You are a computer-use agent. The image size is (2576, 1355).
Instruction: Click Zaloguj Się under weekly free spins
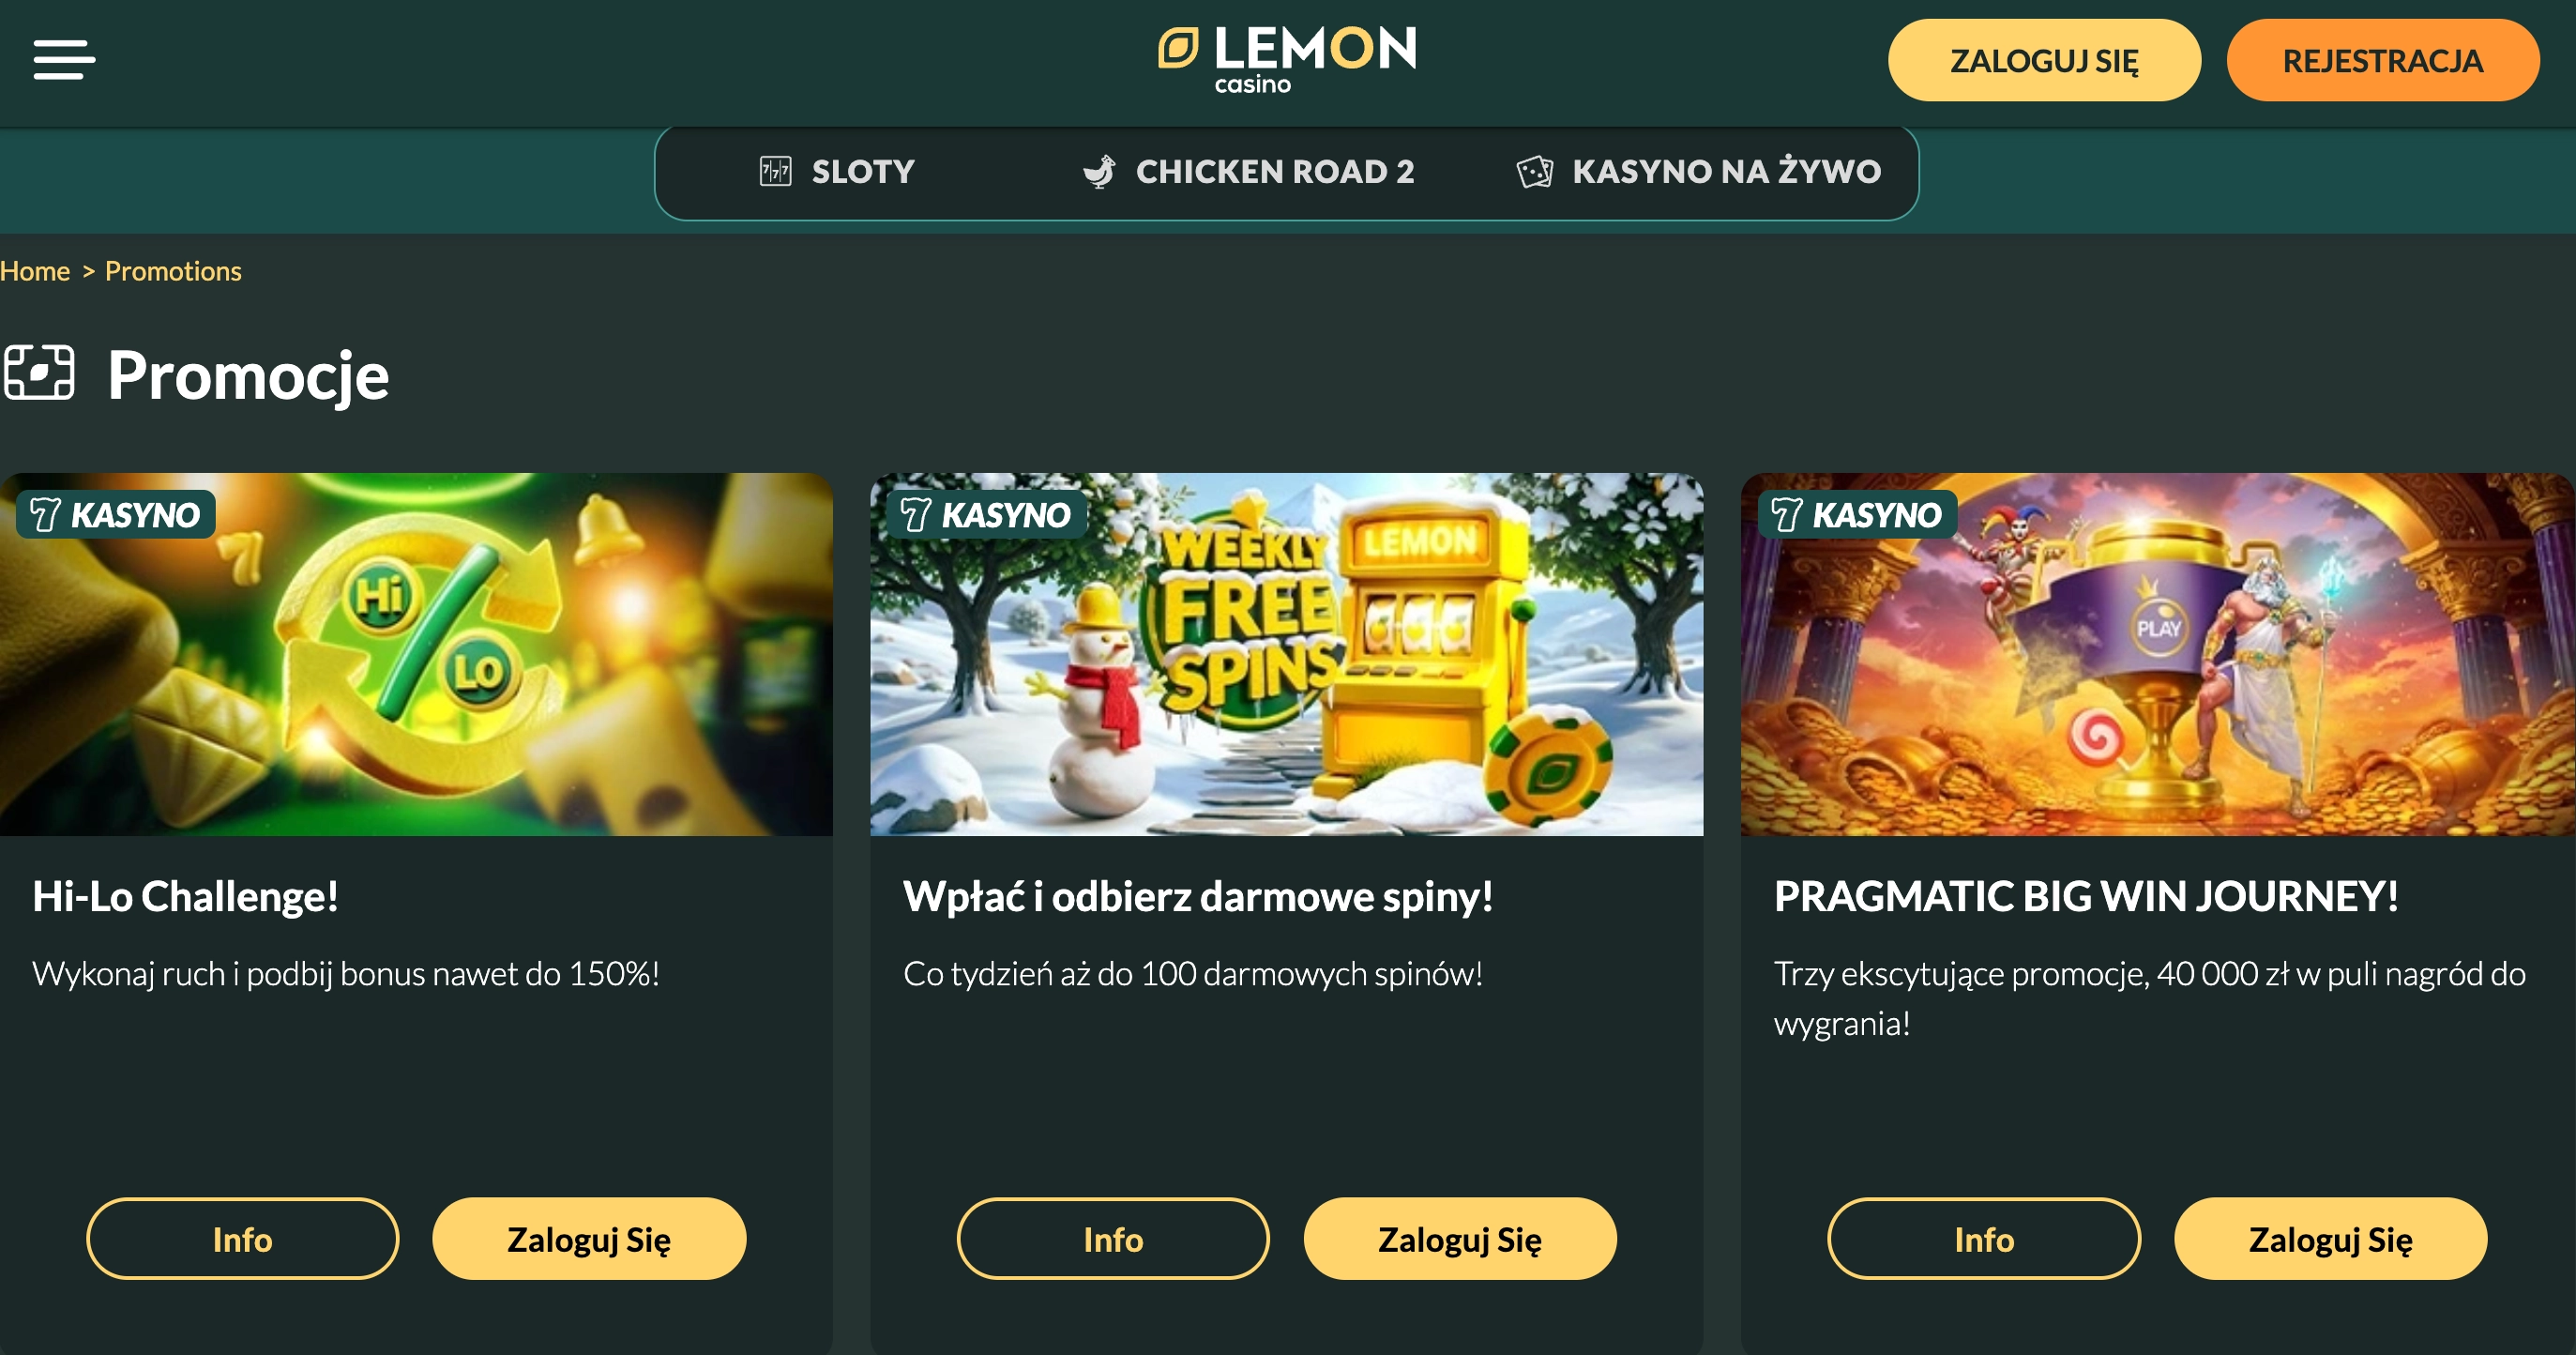pyautogui.click(x=1460, y=1239)
